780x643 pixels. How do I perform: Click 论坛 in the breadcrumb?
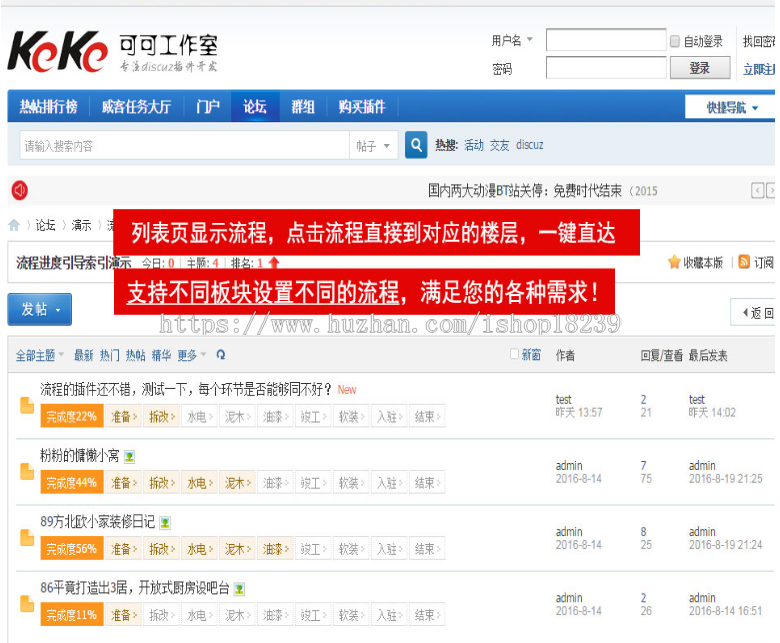coord(46,225)
